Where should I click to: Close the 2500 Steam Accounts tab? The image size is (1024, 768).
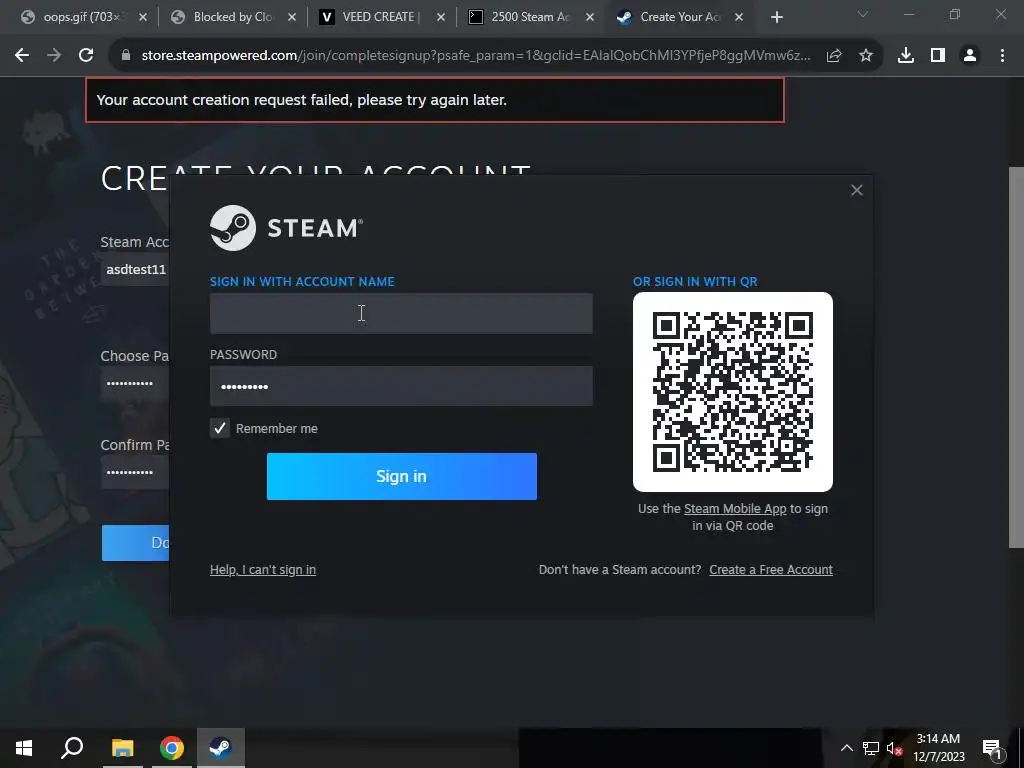click(x=590, y=17)
